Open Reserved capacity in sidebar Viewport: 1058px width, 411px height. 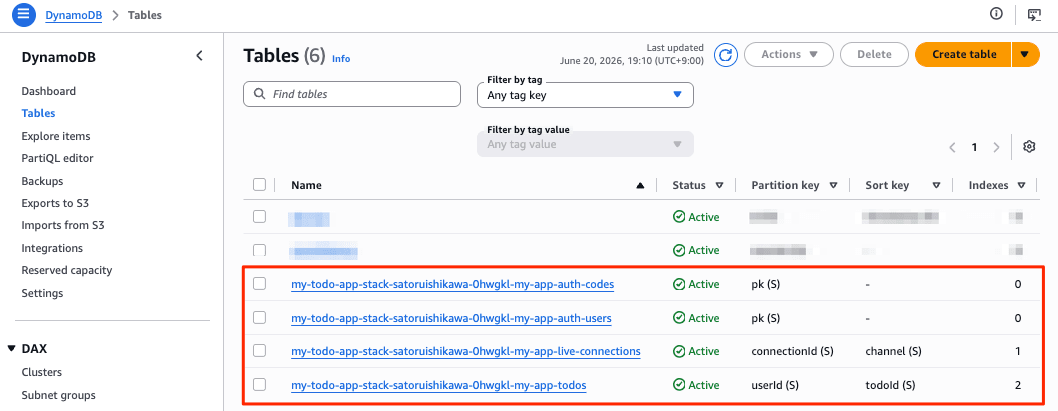click(x=67, y=271)
